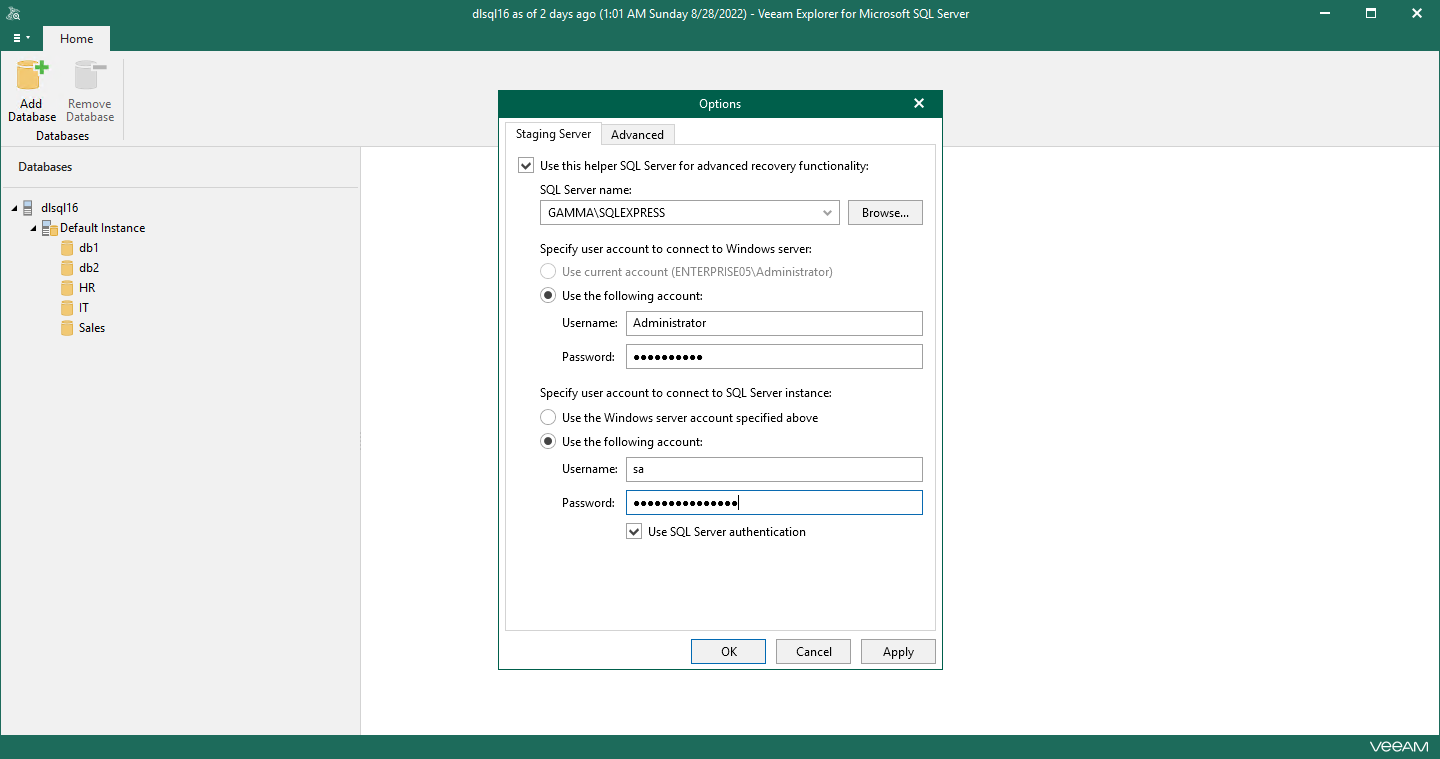Image resolution: width=1440 pixels, height=759 pixels.
Task: Switch to the Advanced tab
Action: (637, 135)
